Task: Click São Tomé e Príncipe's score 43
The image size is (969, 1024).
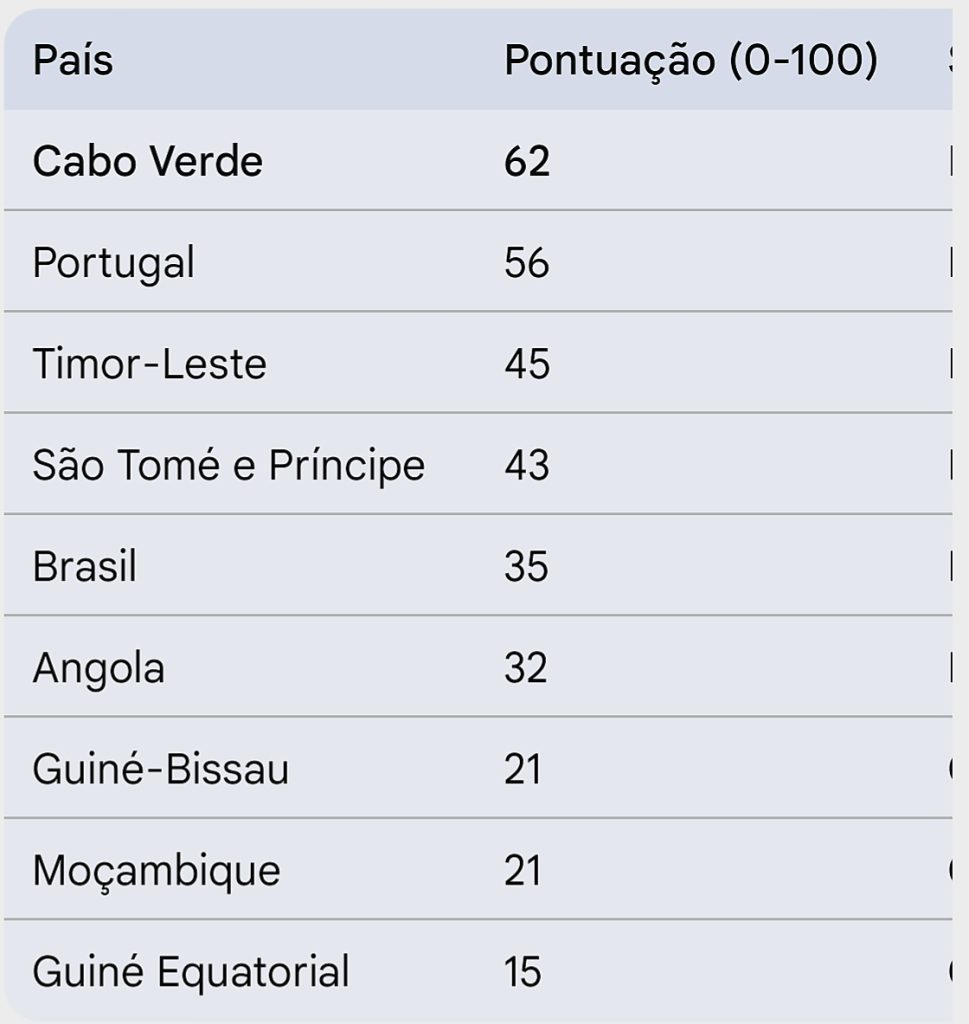Action: (527, 466)
